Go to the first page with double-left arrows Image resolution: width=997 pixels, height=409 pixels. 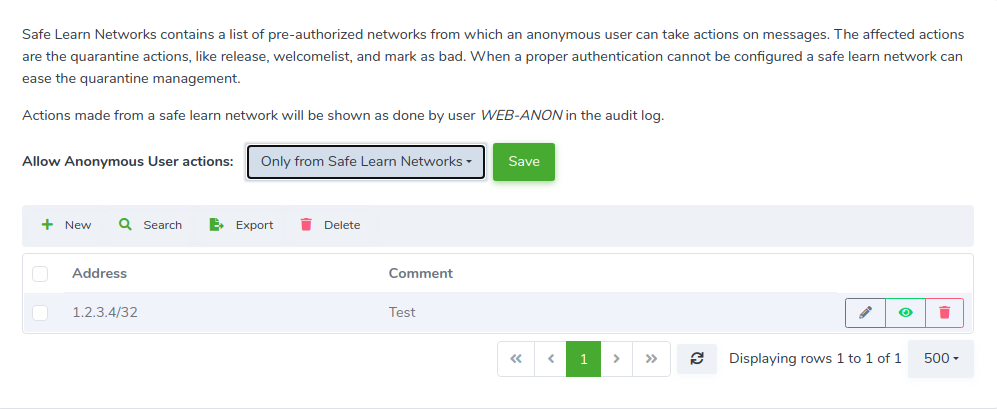[x=516, y=359]
